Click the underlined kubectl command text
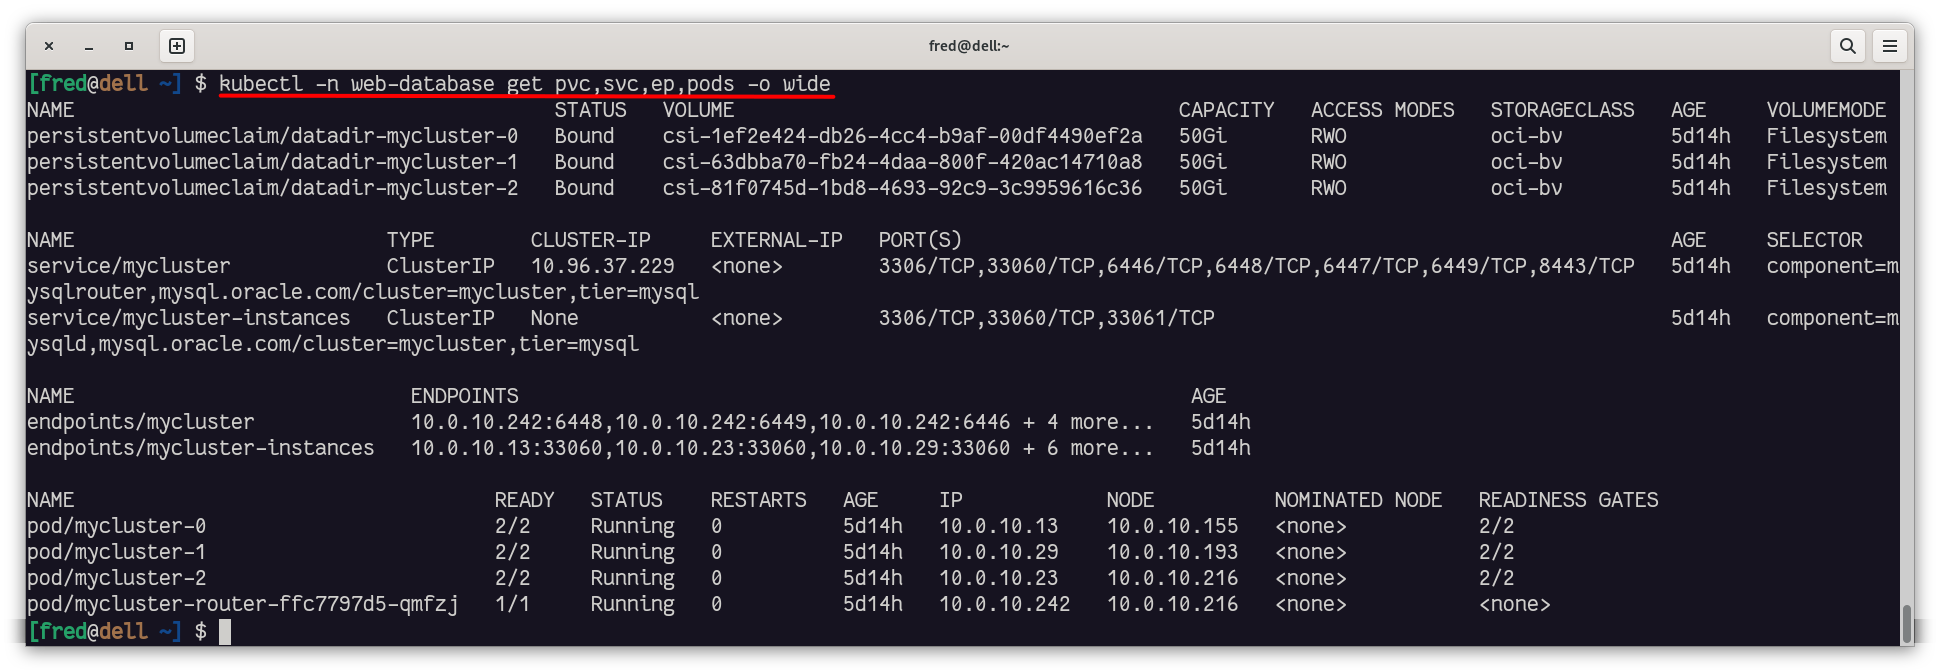This screenshot has width=1940, height=670. click(524, 84)
